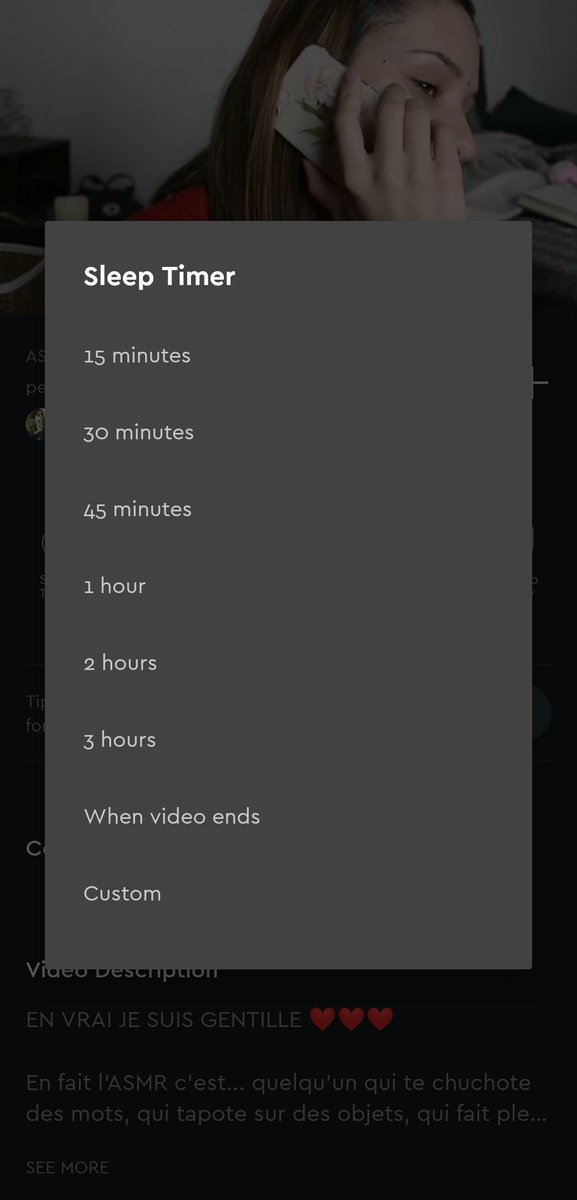Tap the ASMR description paragraph text
This screenshot has height=1200, width=577.
click(287, 1098)
